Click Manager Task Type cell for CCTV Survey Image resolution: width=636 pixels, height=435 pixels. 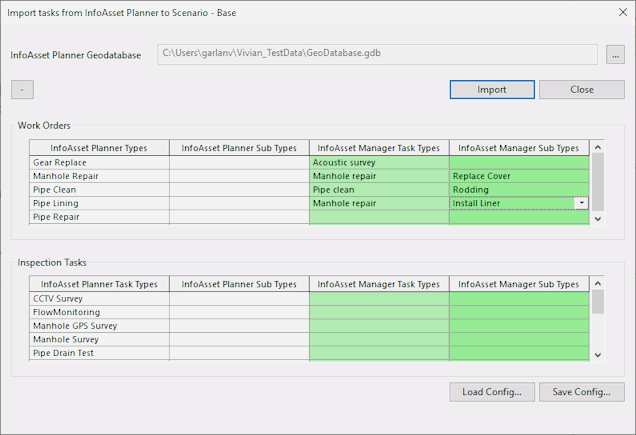click(379, 299)
